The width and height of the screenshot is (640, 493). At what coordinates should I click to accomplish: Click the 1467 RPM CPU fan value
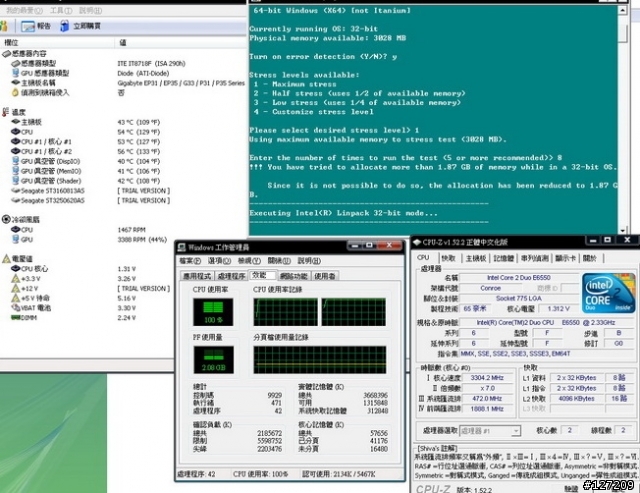coord(131,230)
